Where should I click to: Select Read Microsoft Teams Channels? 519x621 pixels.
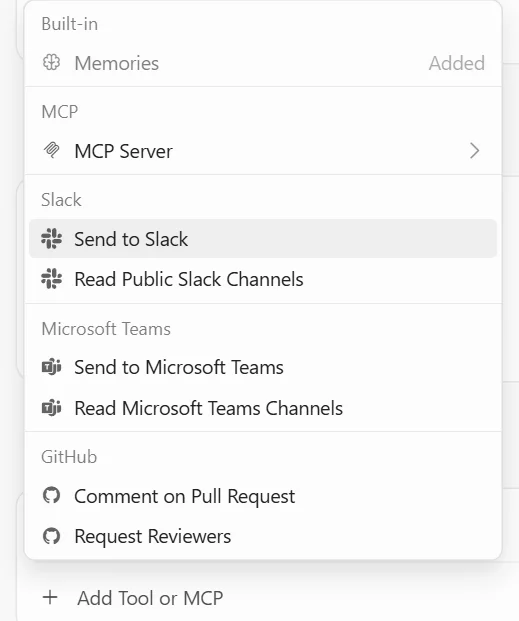click(x=263, y=408)
